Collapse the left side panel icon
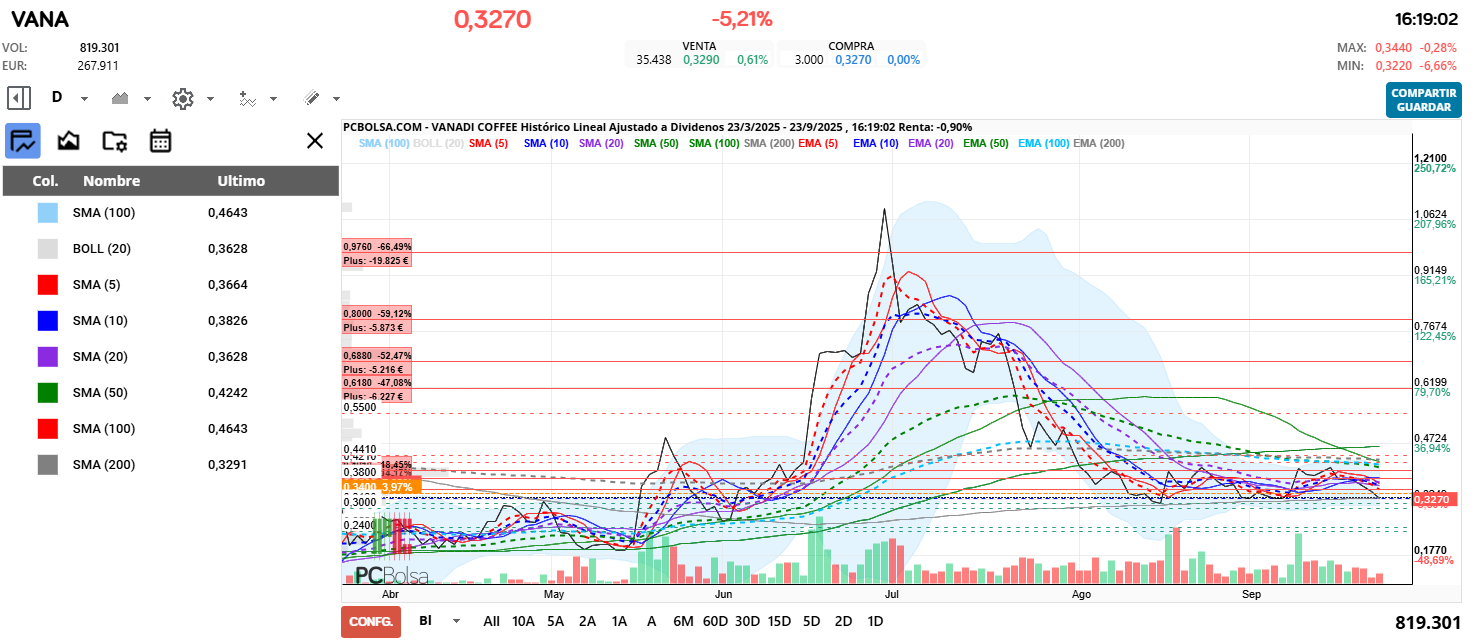This screenshot has height=643, width=1477. click(x=19, y=98)
